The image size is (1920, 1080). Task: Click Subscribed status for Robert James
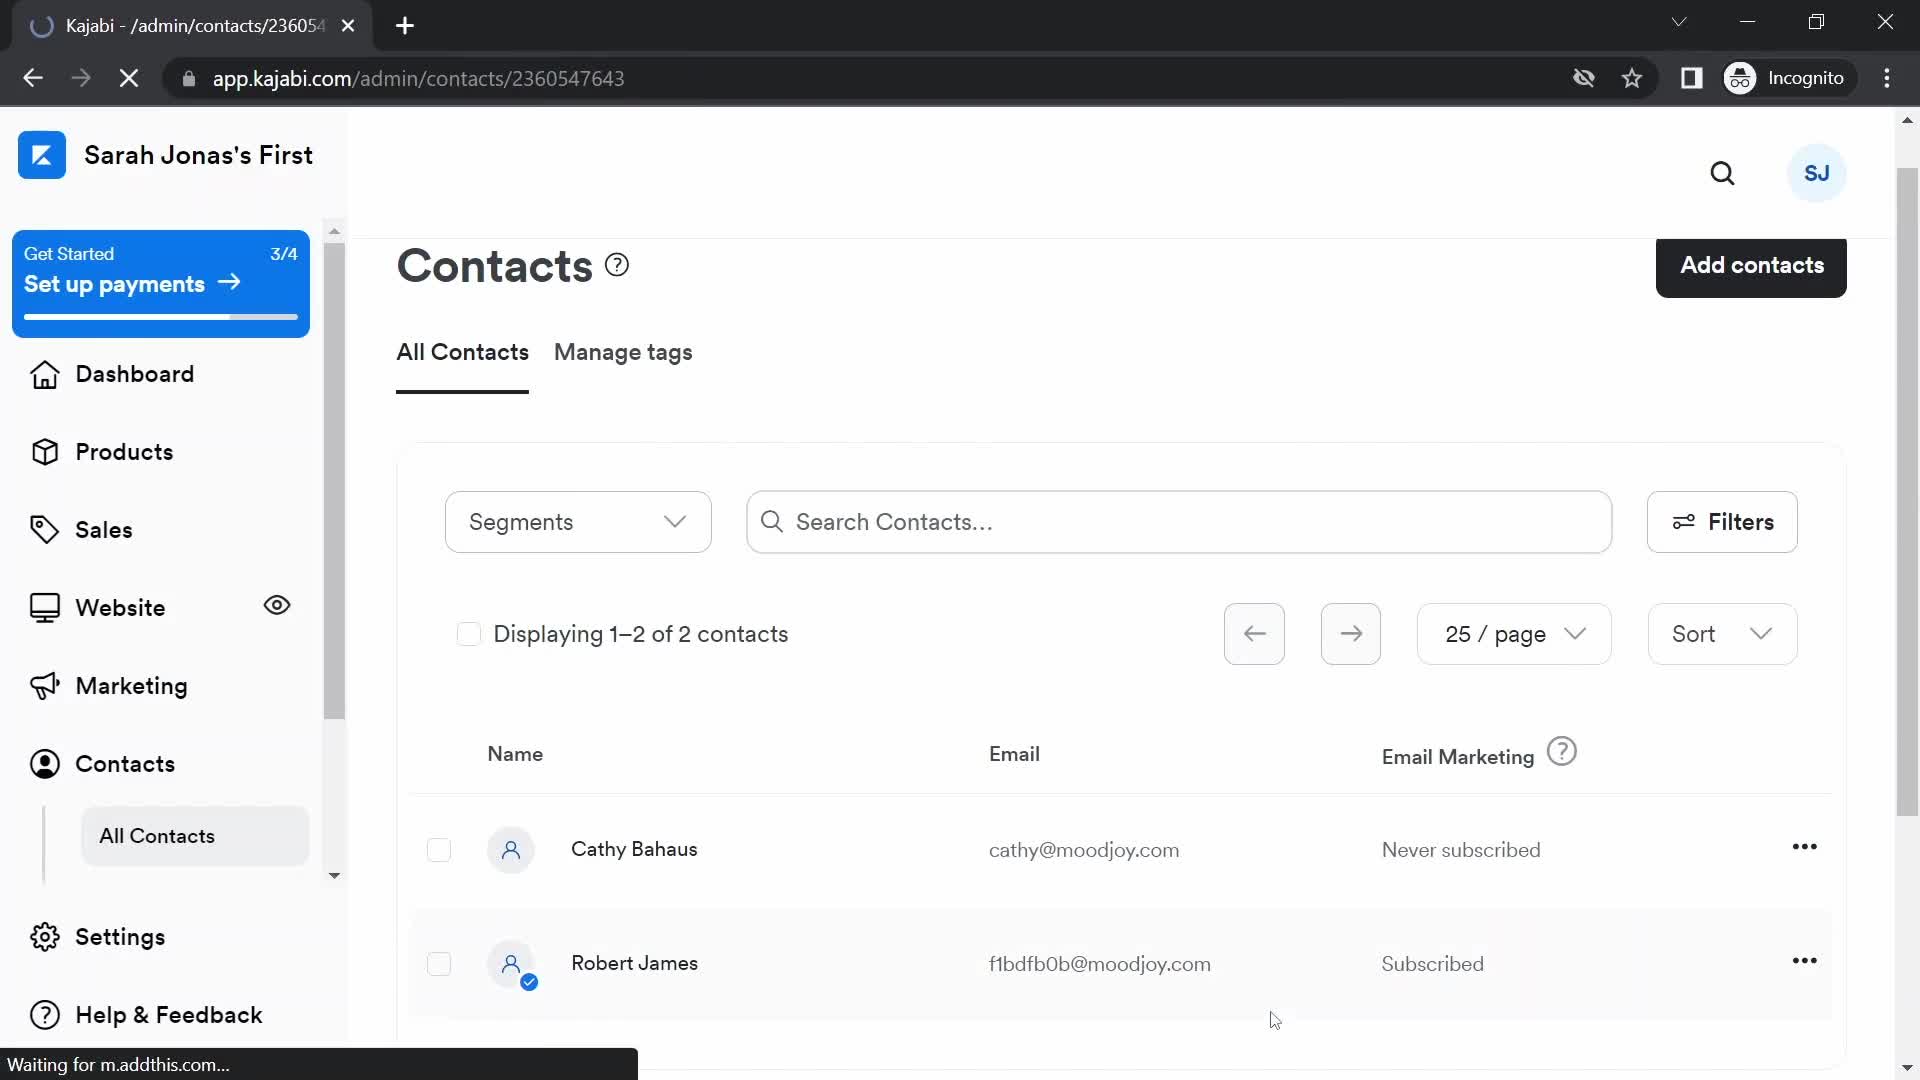[1432, 964]
